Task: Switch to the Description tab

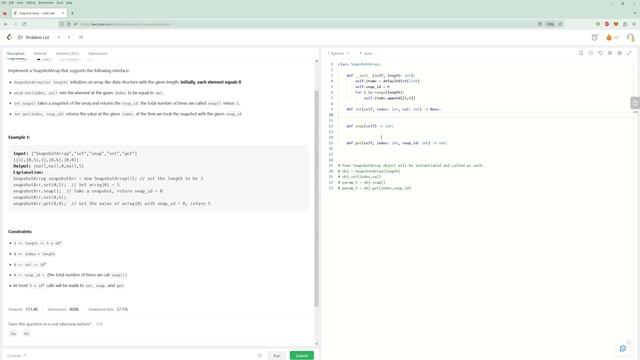Action: pyautogui.click(x=16, y=53)
